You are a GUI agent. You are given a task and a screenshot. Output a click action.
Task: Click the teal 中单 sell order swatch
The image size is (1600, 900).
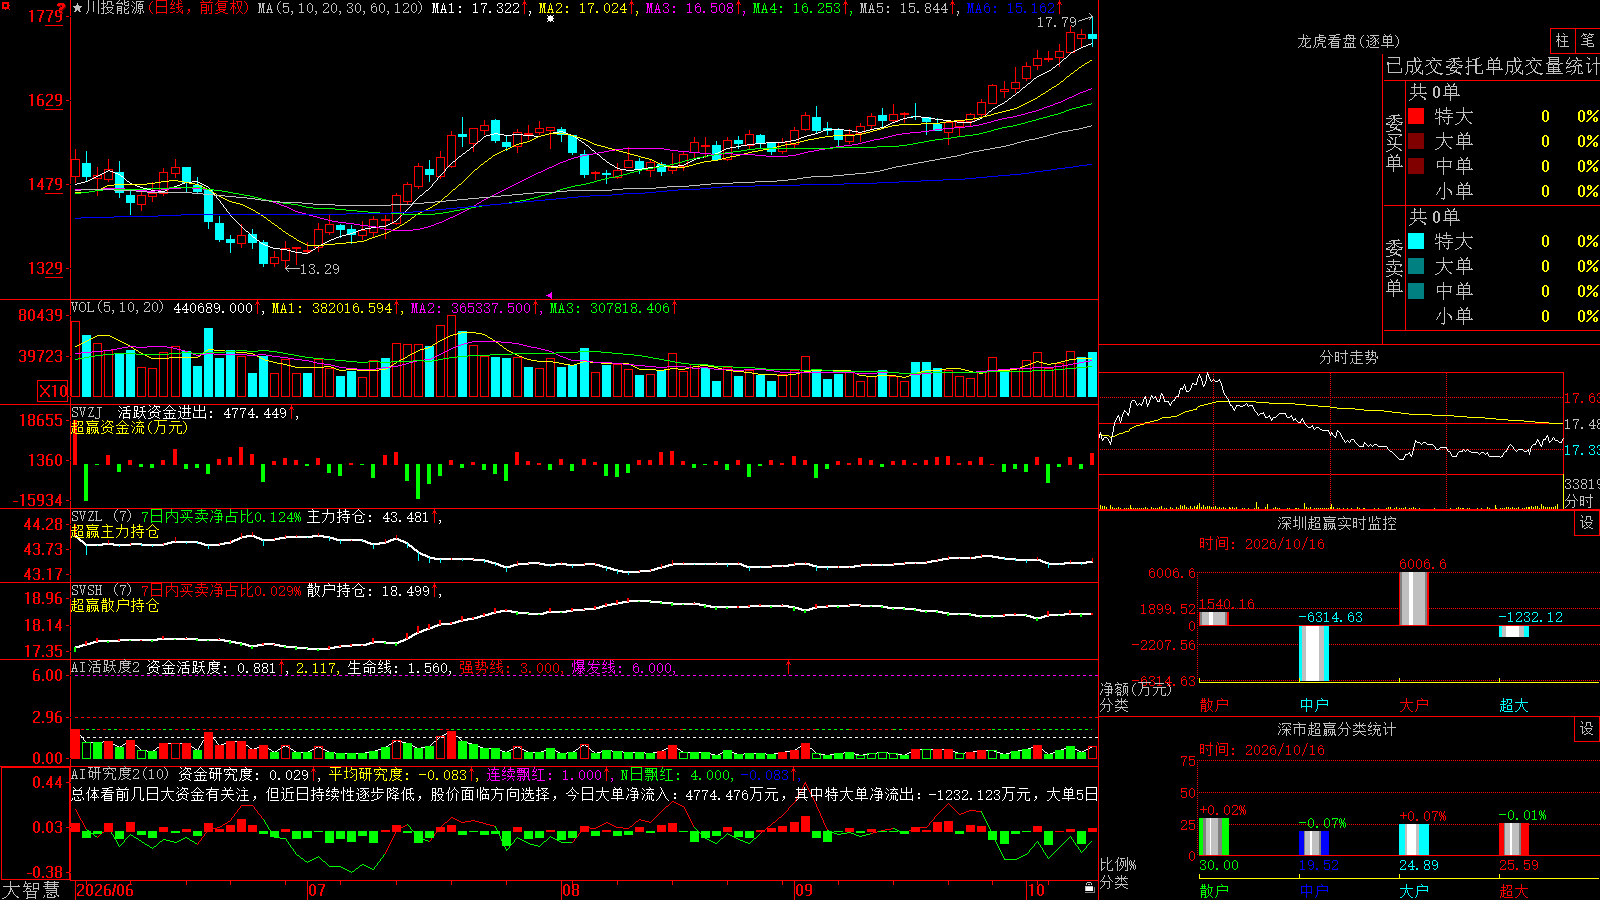pos(1416,291)
